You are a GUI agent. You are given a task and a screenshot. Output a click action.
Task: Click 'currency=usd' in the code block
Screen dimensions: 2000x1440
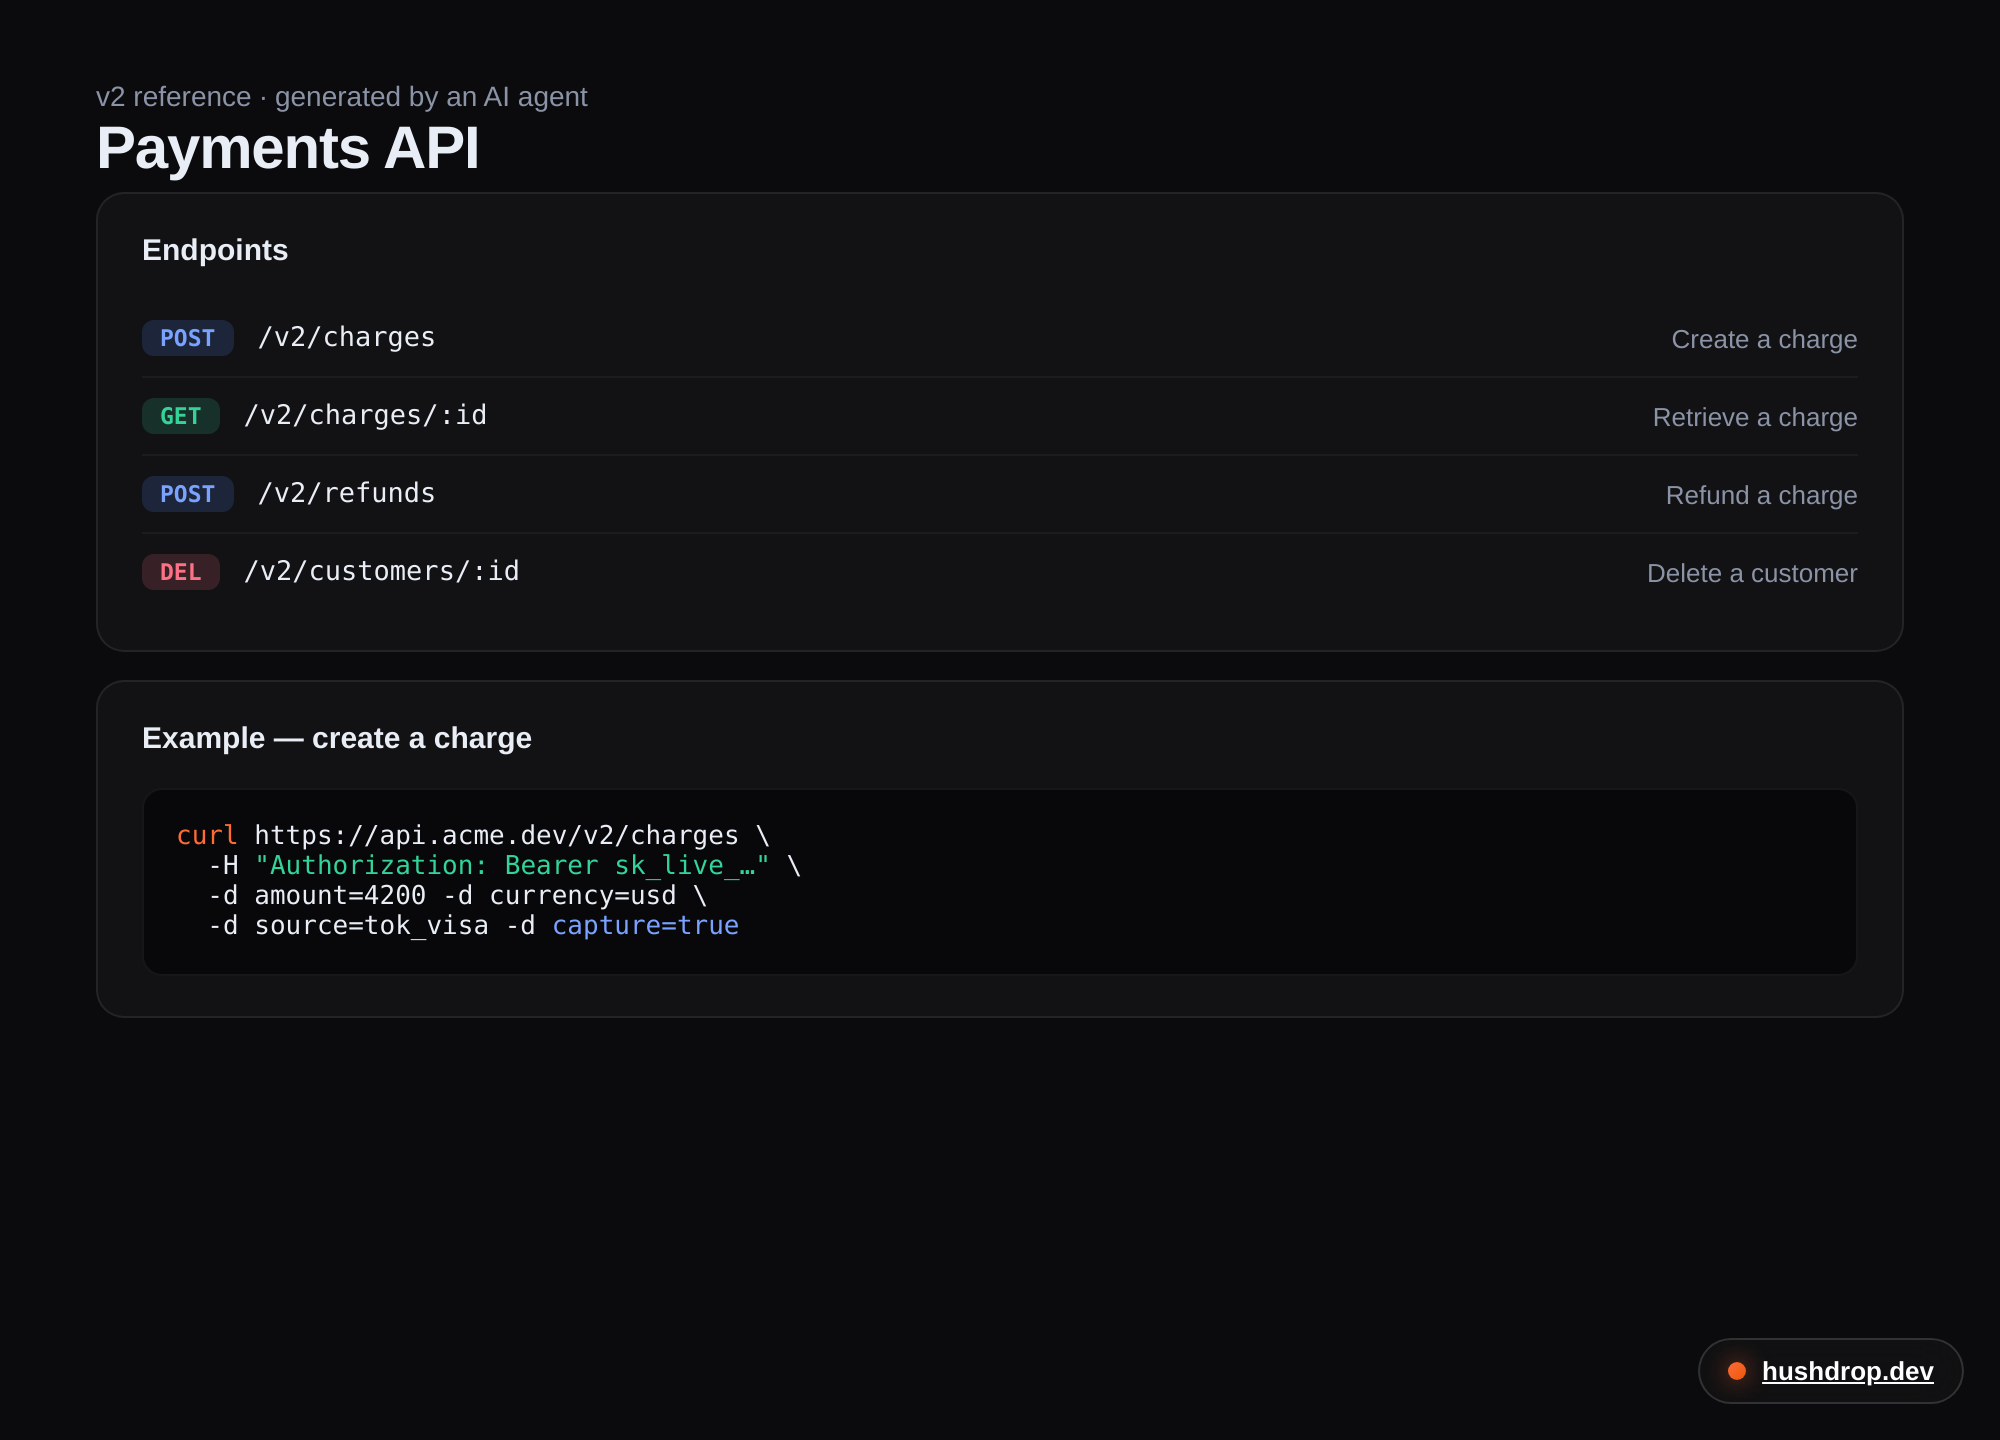[583, 895]
